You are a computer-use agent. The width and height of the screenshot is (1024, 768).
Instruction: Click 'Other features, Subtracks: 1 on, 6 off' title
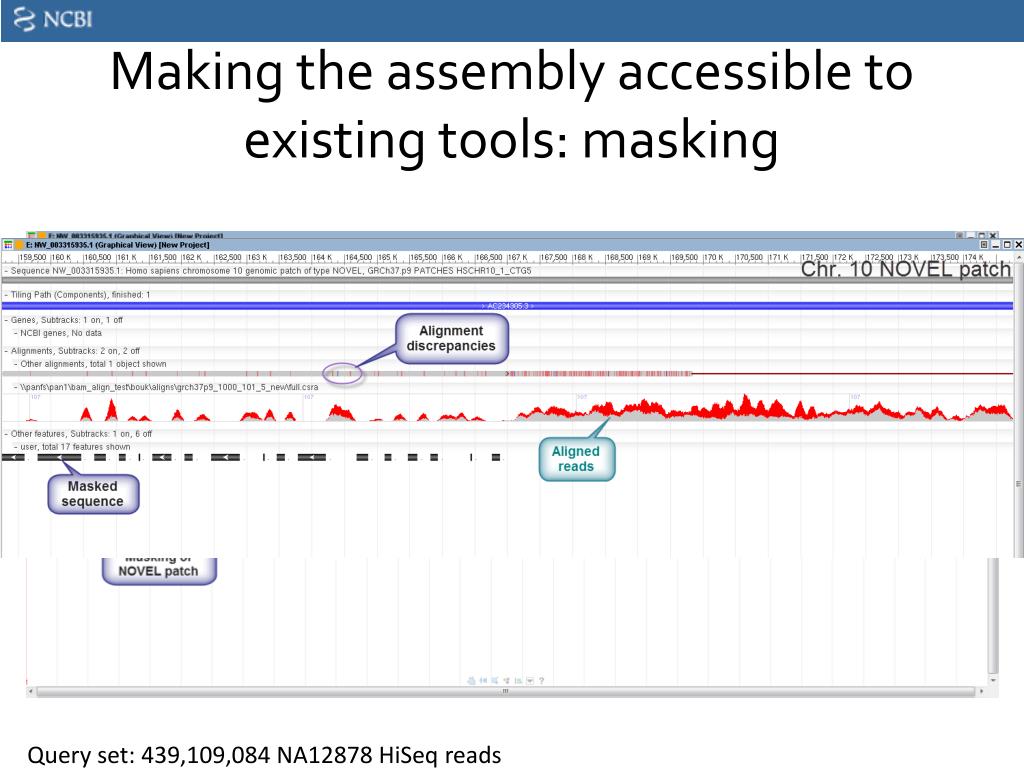(x=82, y=434)
